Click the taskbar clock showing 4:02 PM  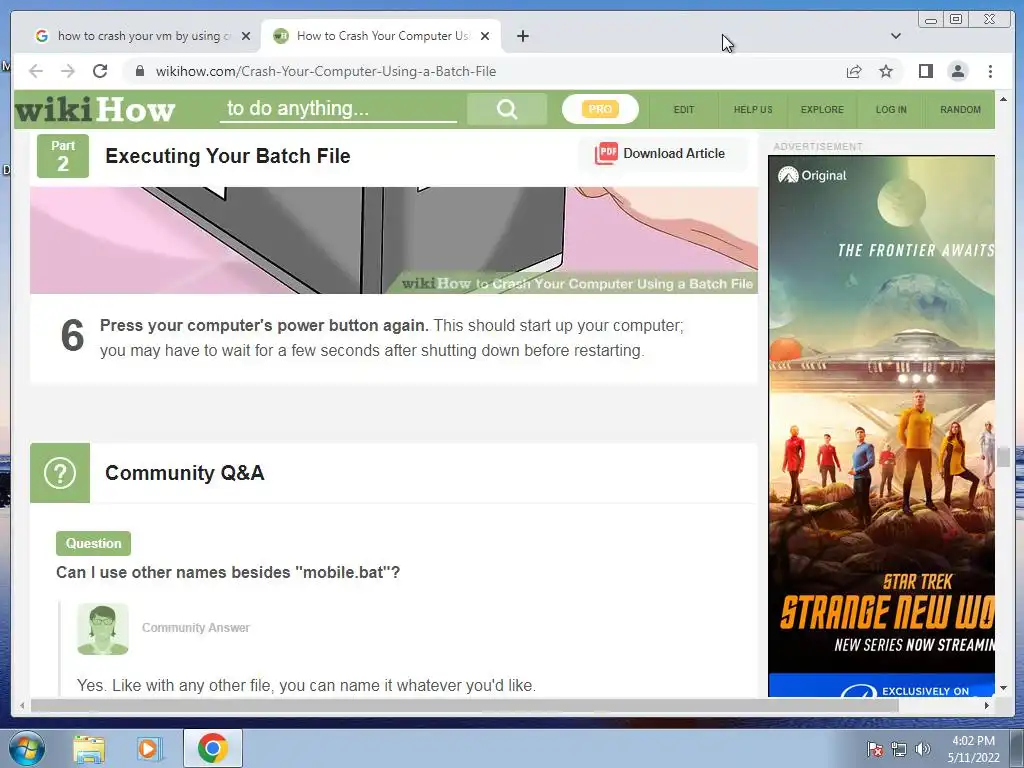(974, 749)
